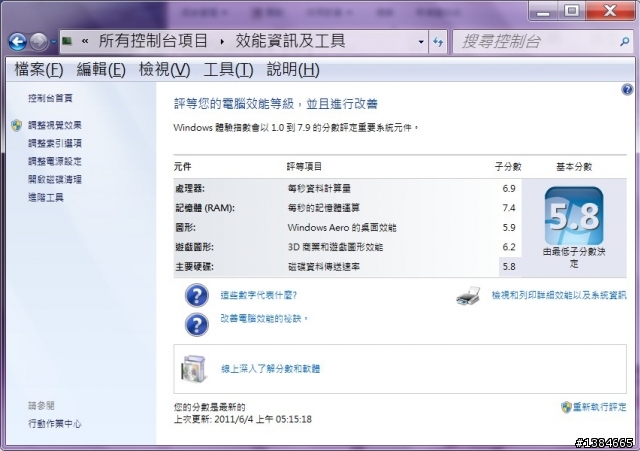Click question icon beside 改善電腦效能的秘訣

(x=196, y=324)
